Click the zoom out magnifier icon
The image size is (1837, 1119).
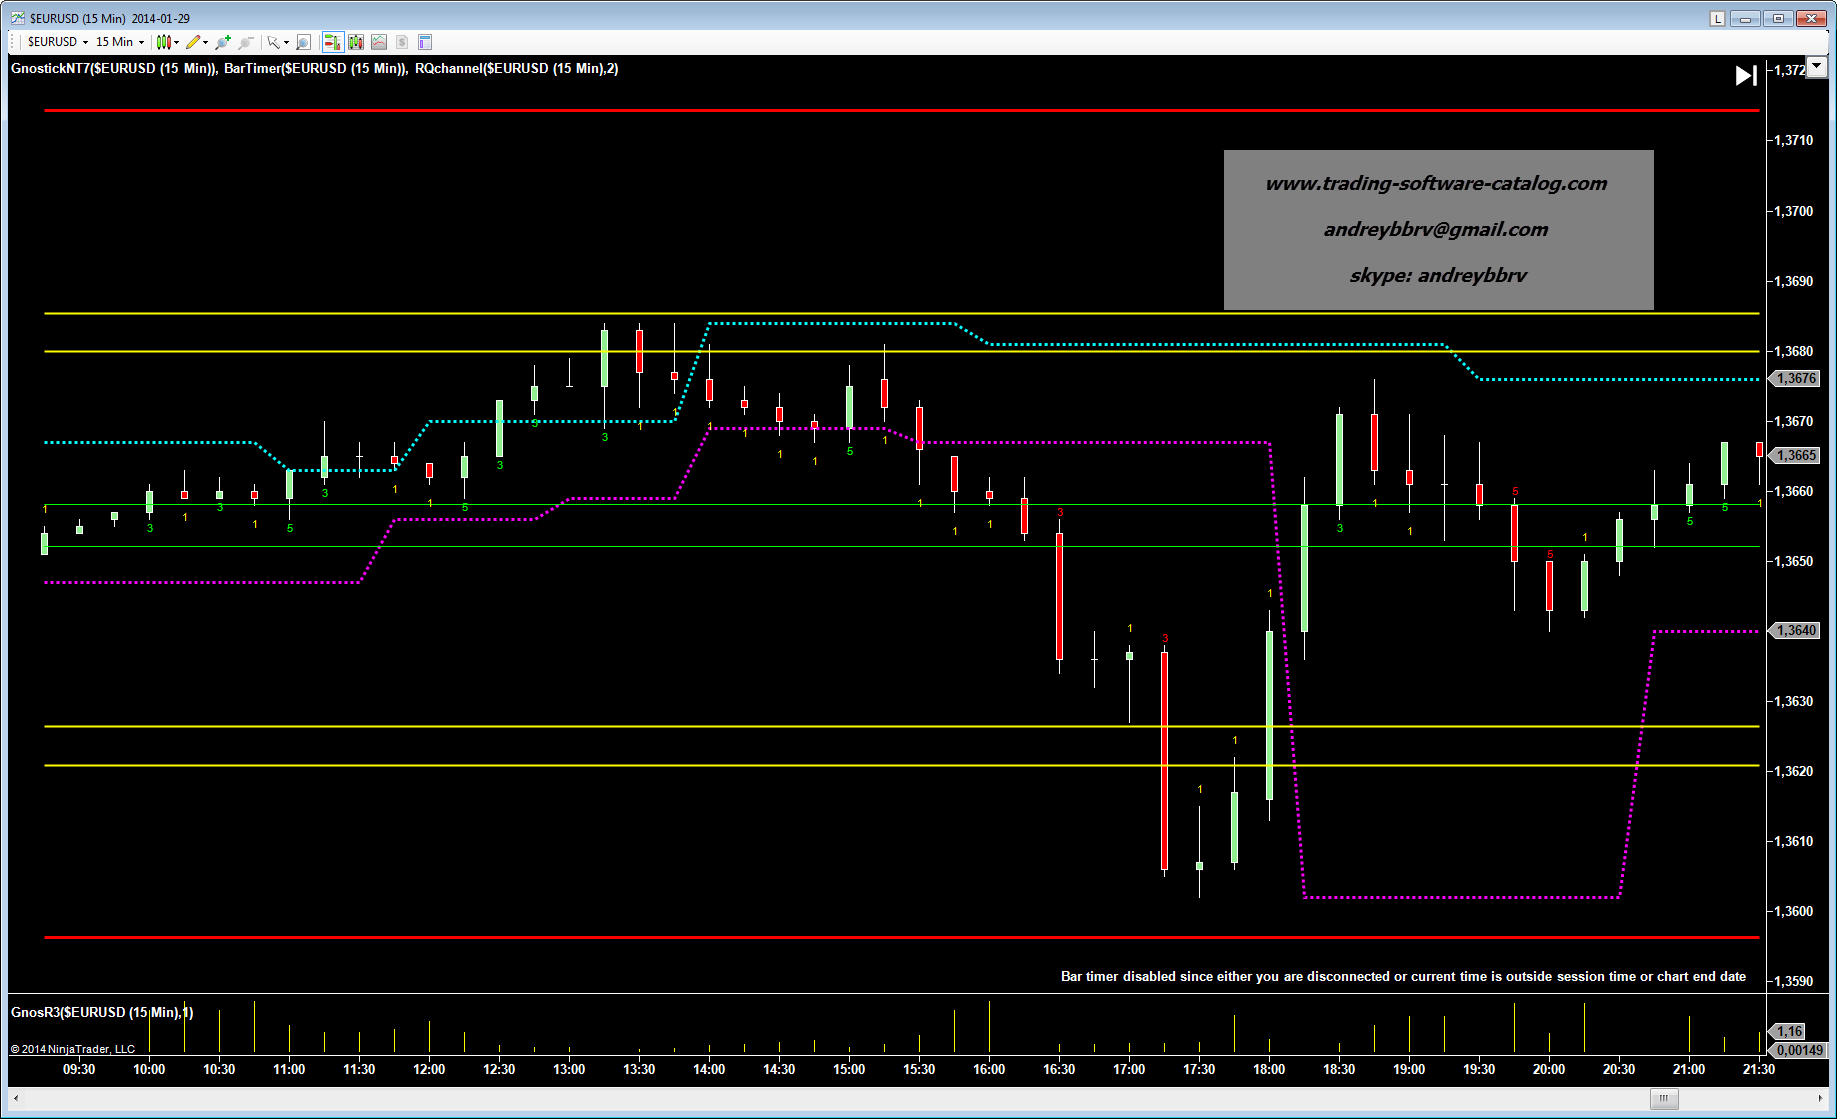click(x=245, y=42)
